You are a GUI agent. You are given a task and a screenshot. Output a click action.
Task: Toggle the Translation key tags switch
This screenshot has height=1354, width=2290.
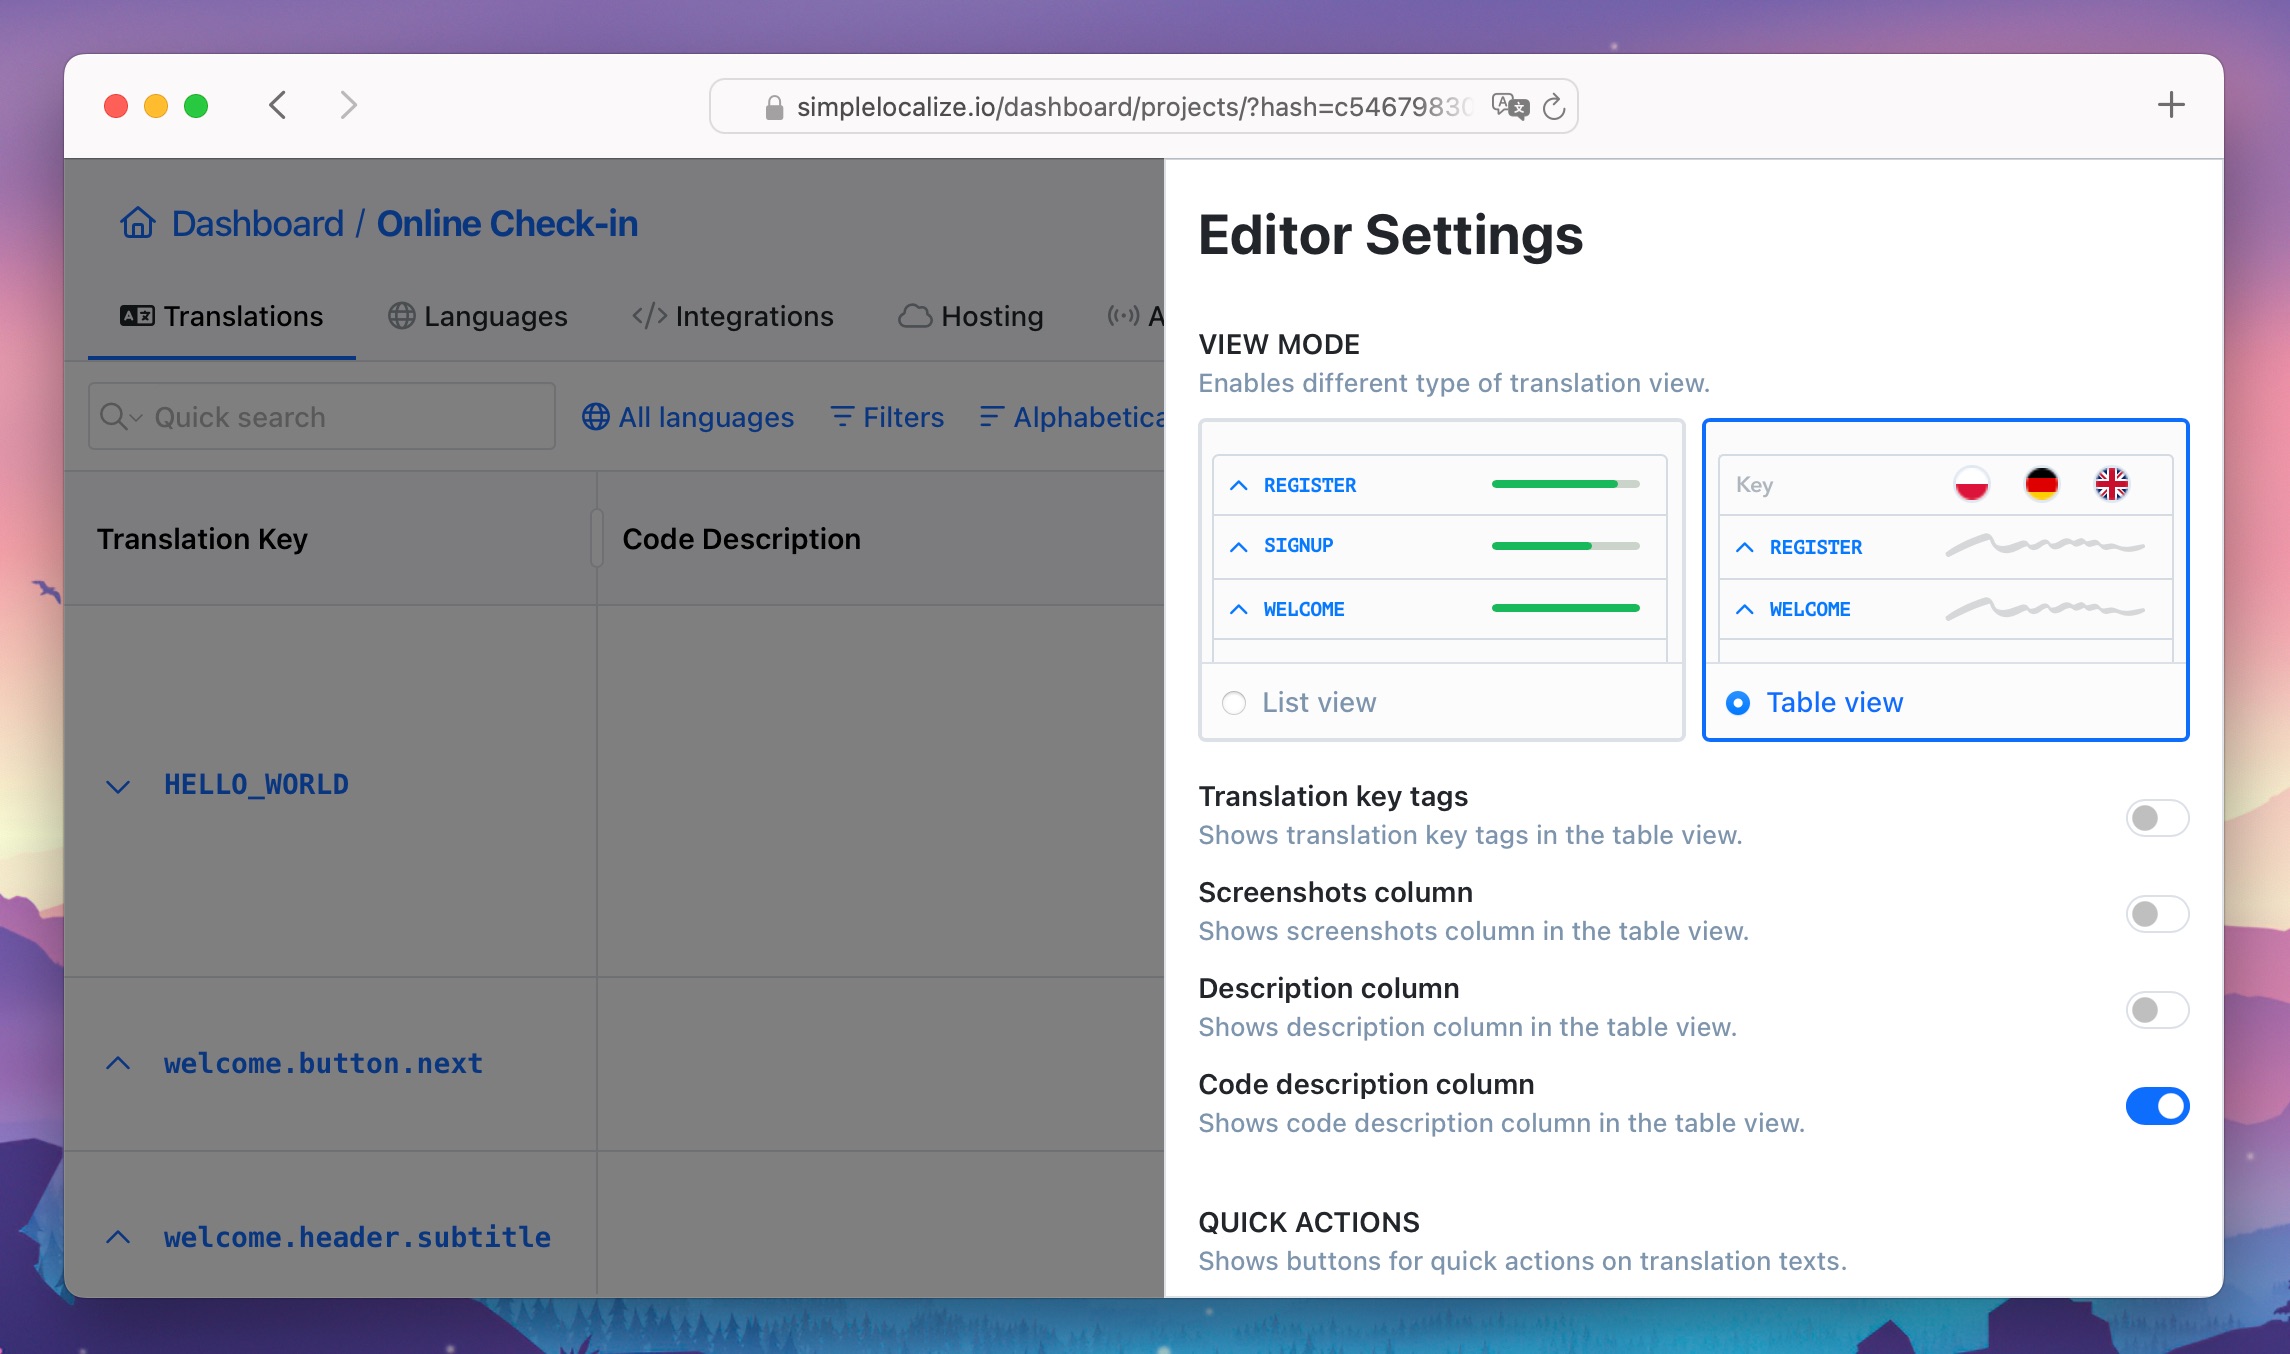2156,817
